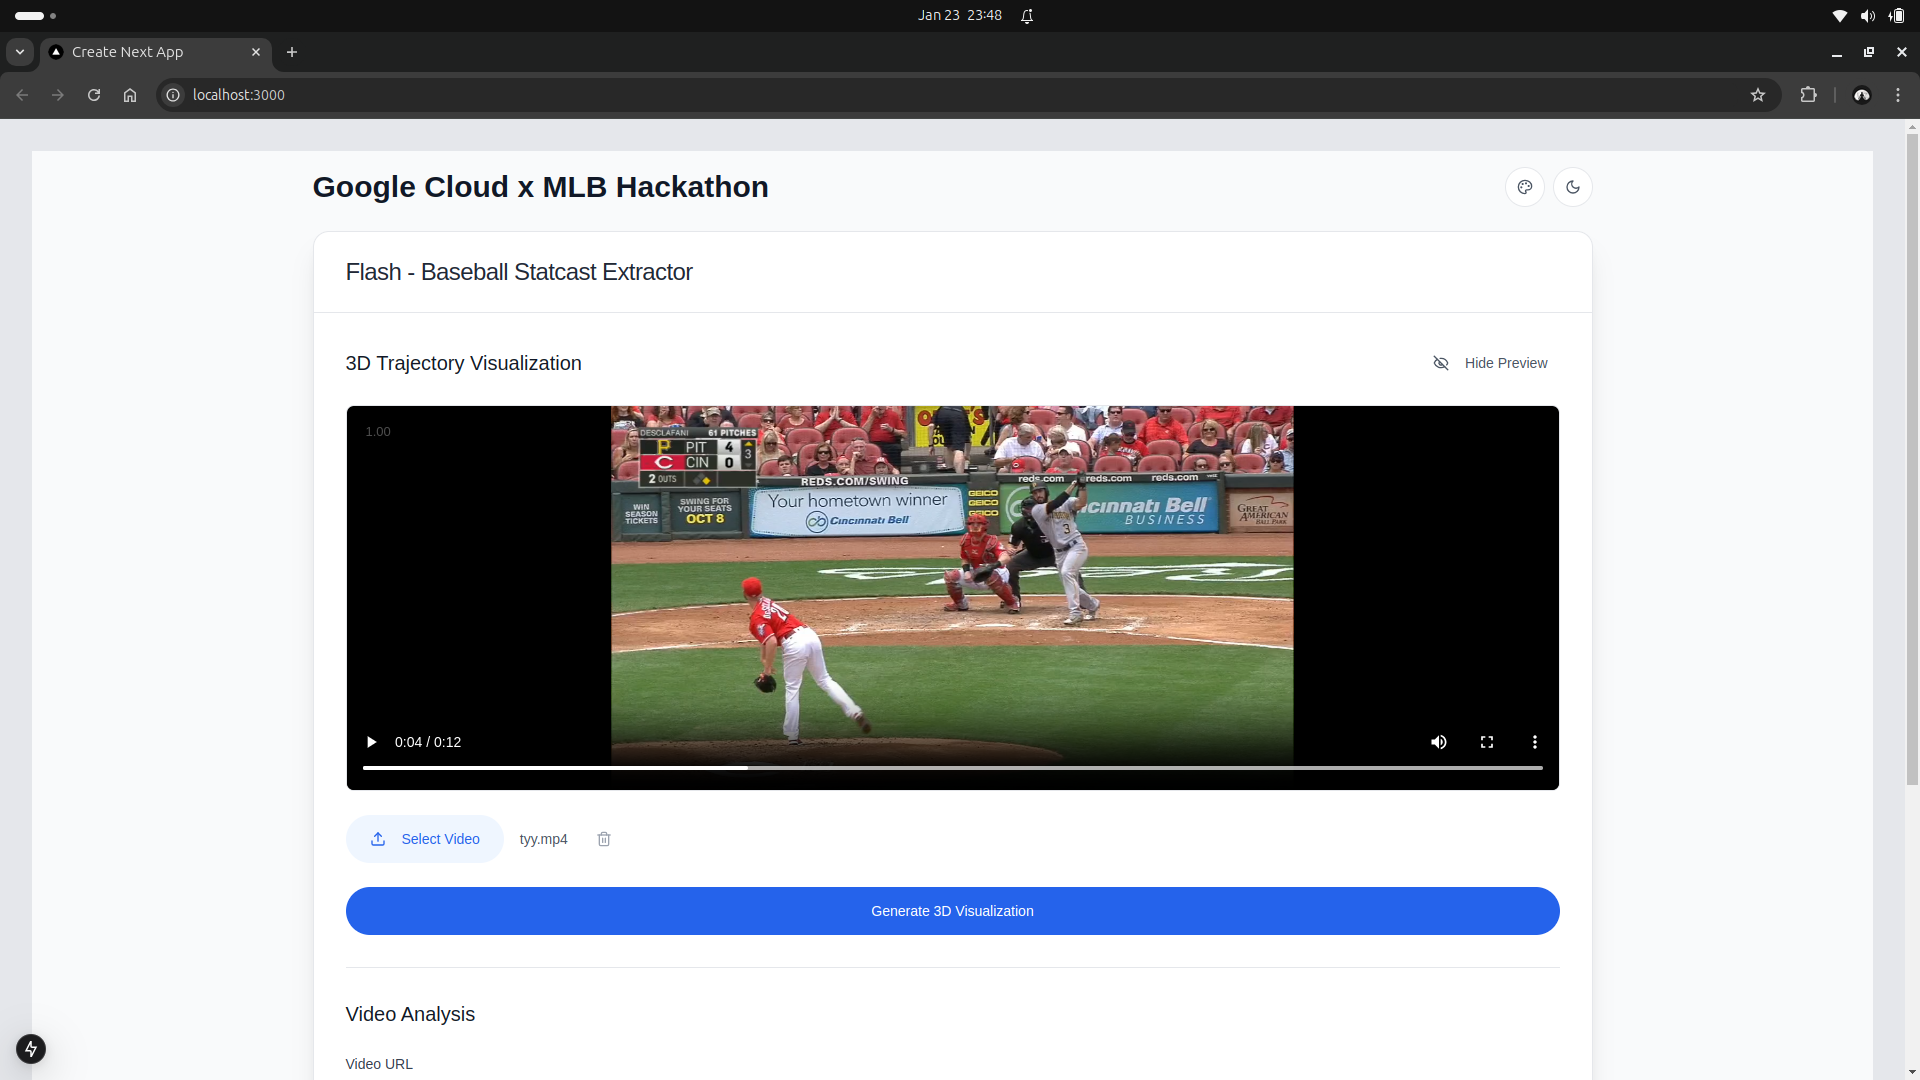Play the baseball video
The image size is (1920, 1080).
click(x=371, y=742)
